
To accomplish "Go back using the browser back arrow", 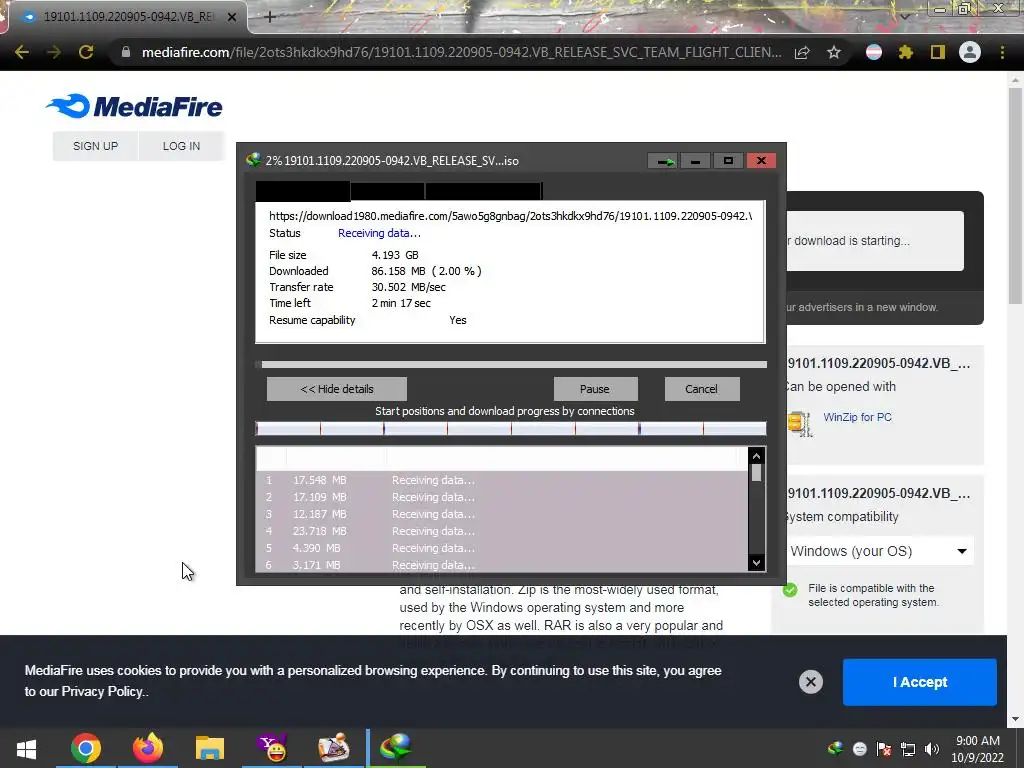I will [x=22, y=52].
